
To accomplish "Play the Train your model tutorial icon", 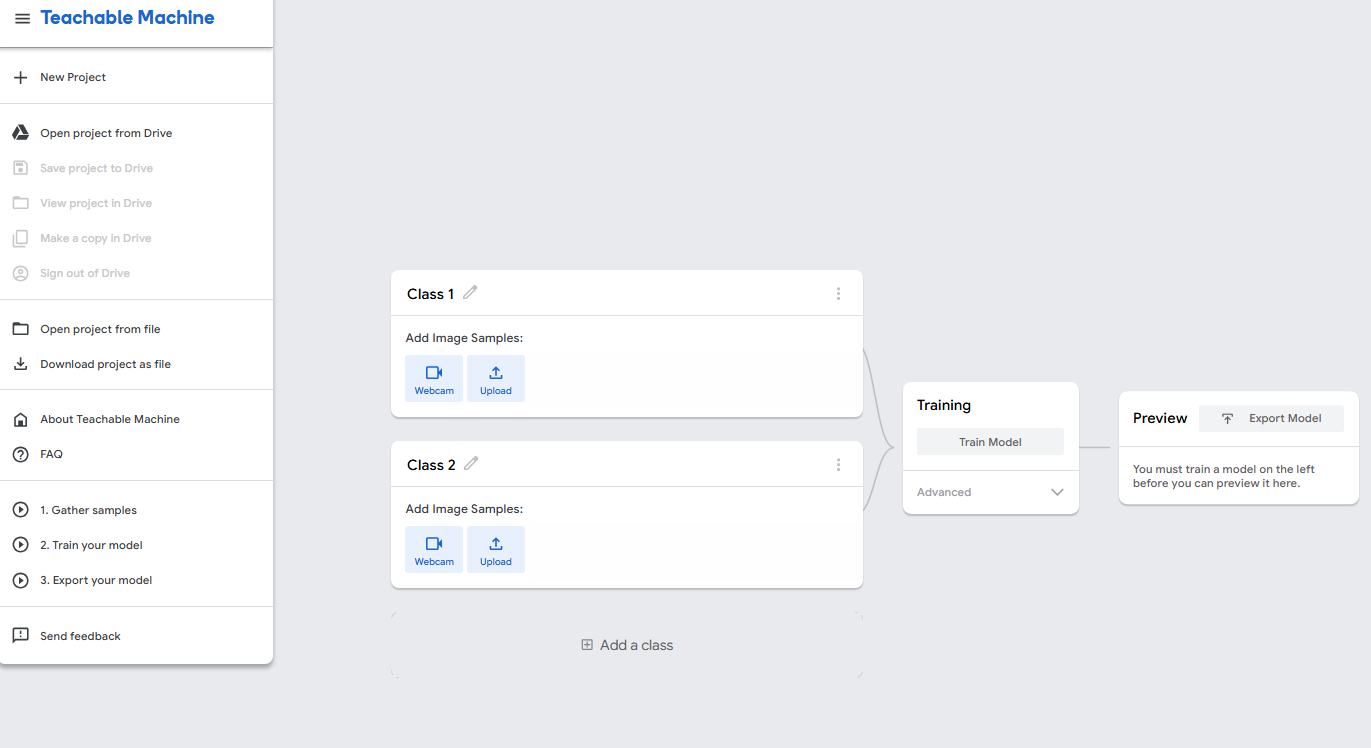I will 20,545.
